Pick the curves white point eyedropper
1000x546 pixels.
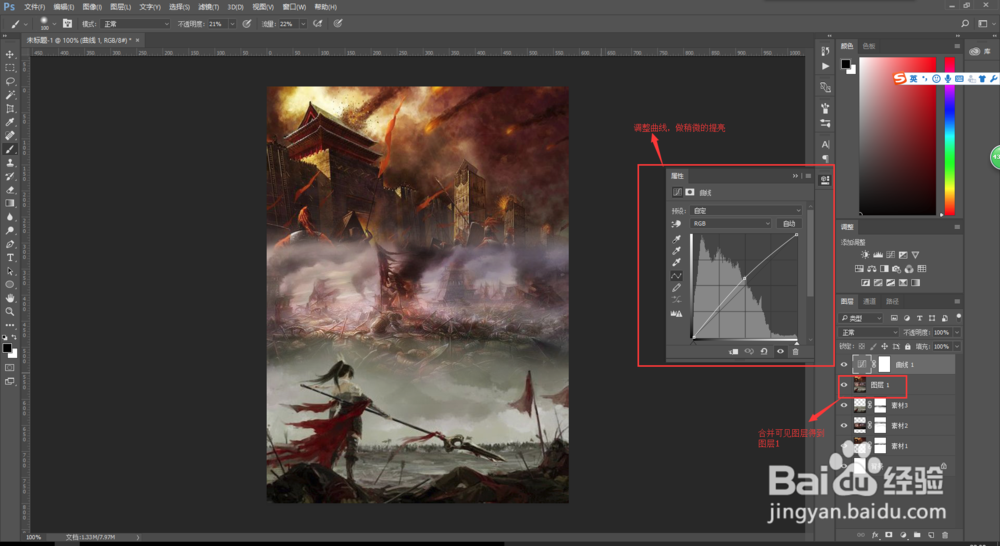pyautogui.click(x=676, y=262)
